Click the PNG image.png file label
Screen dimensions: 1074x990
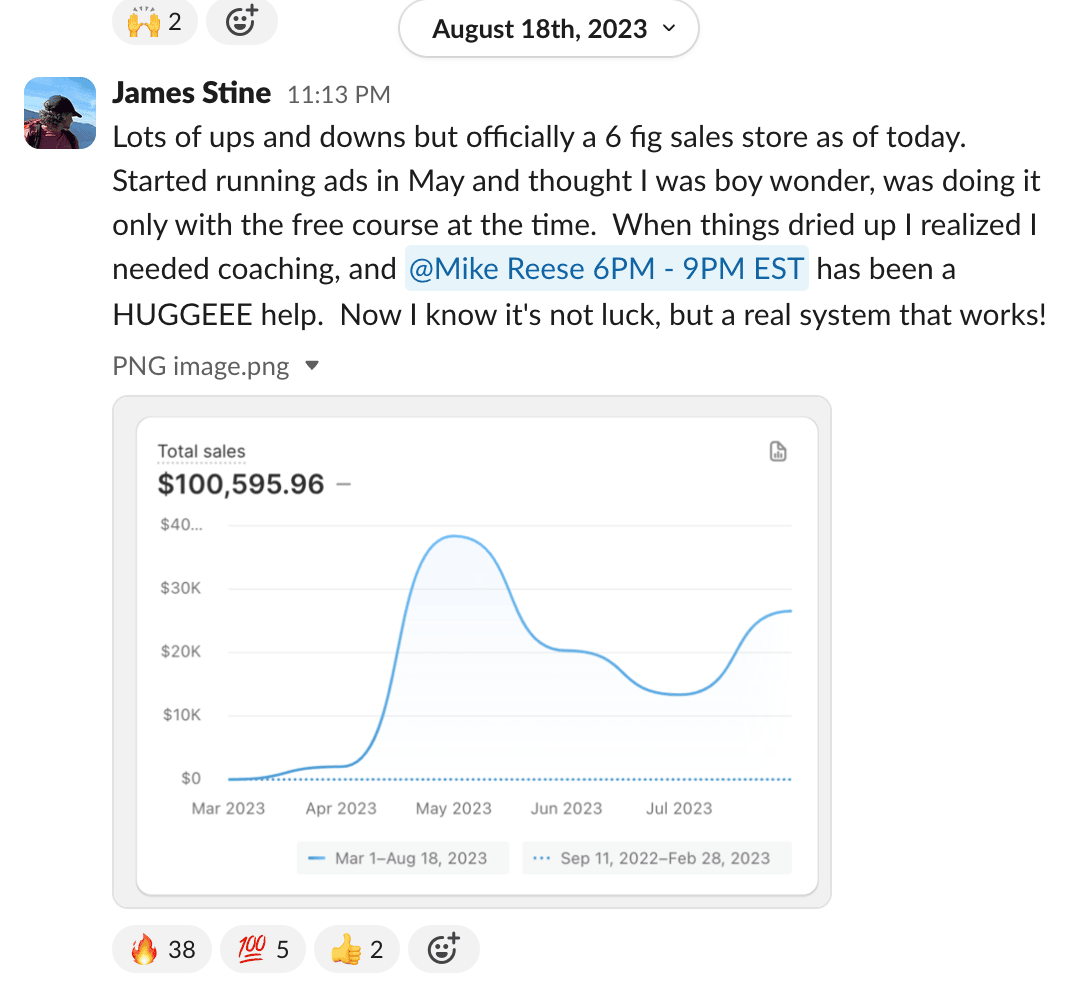pyautogui.click(x=201, y=367)
